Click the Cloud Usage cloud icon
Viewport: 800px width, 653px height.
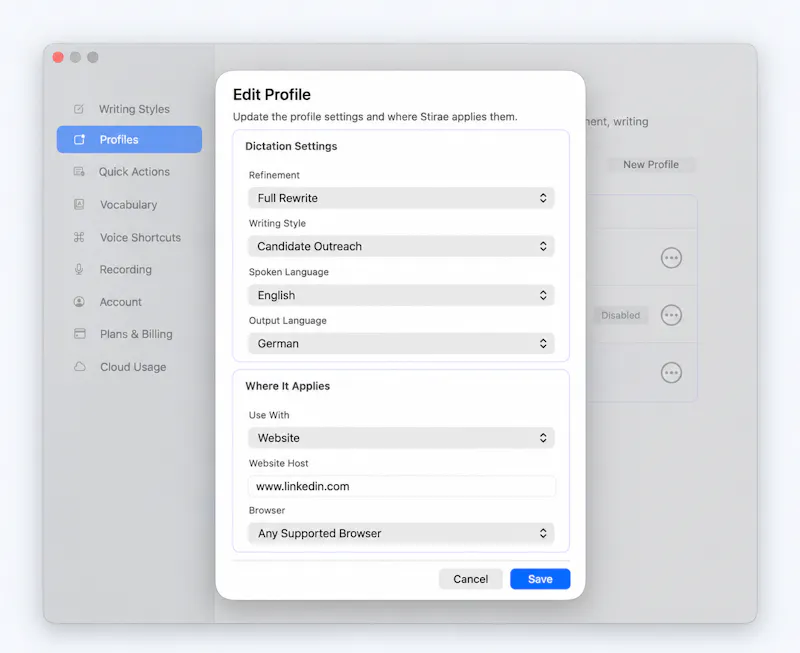point(80,367)
